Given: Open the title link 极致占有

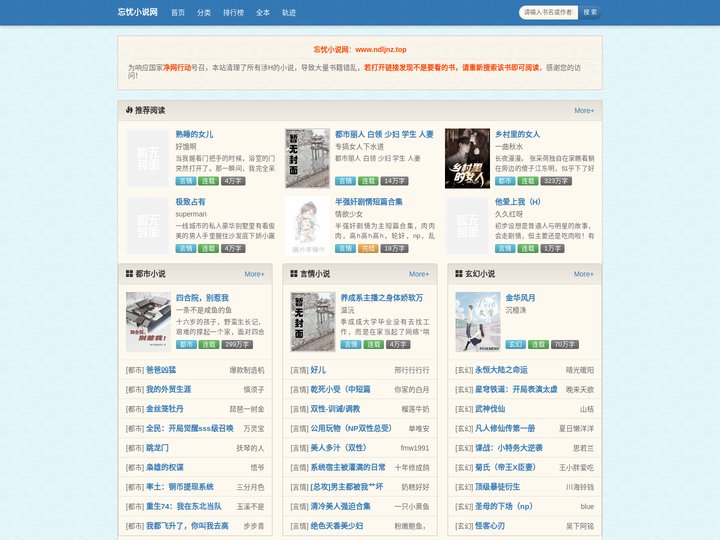Looking at the screenshot, I should (x=191, y=202).
